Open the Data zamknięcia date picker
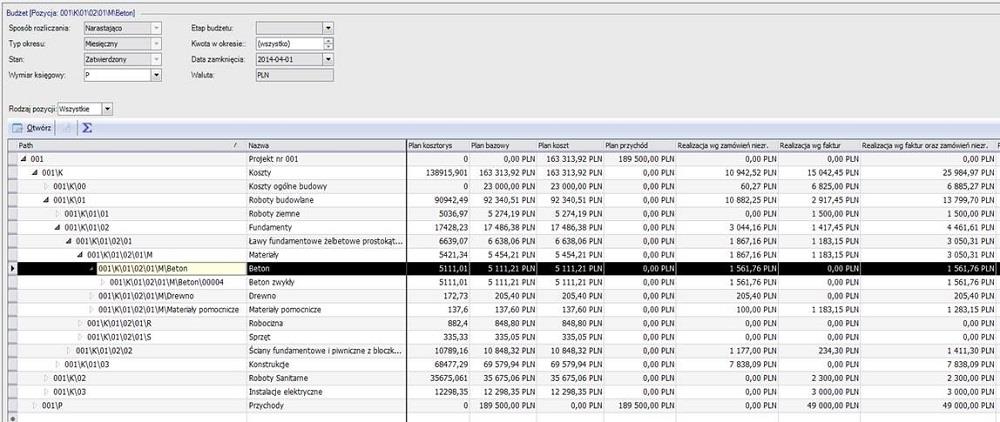This screenshot has width=1000, height=422. 328,59
